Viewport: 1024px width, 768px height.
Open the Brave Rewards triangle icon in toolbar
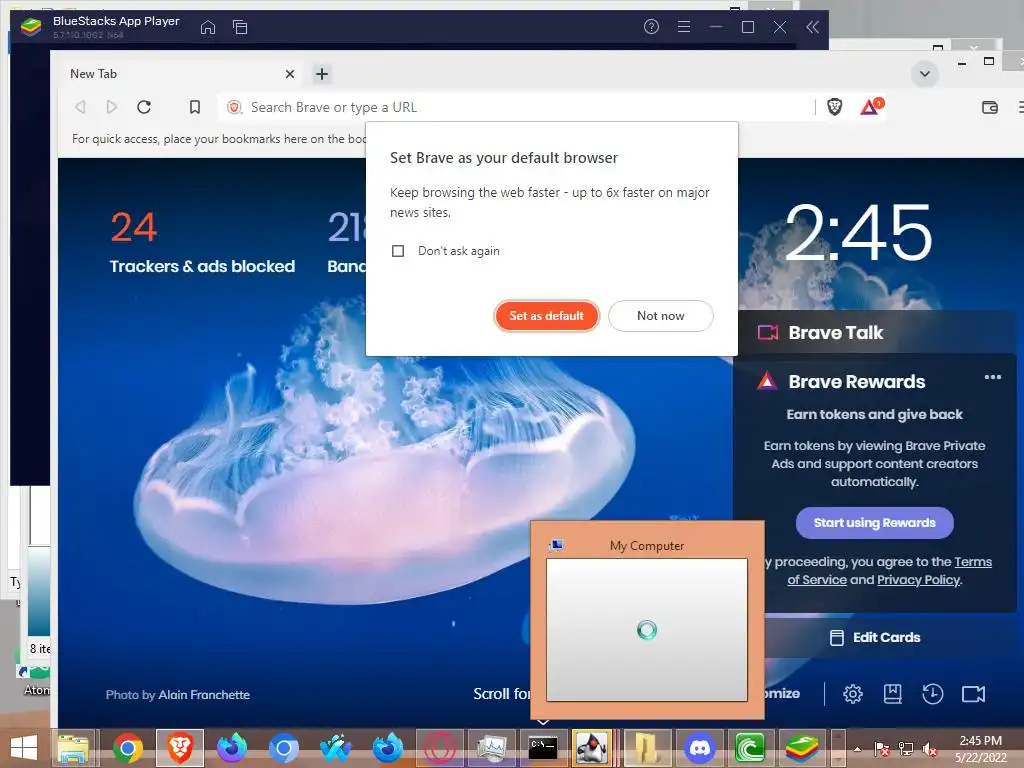coord(871,106)
